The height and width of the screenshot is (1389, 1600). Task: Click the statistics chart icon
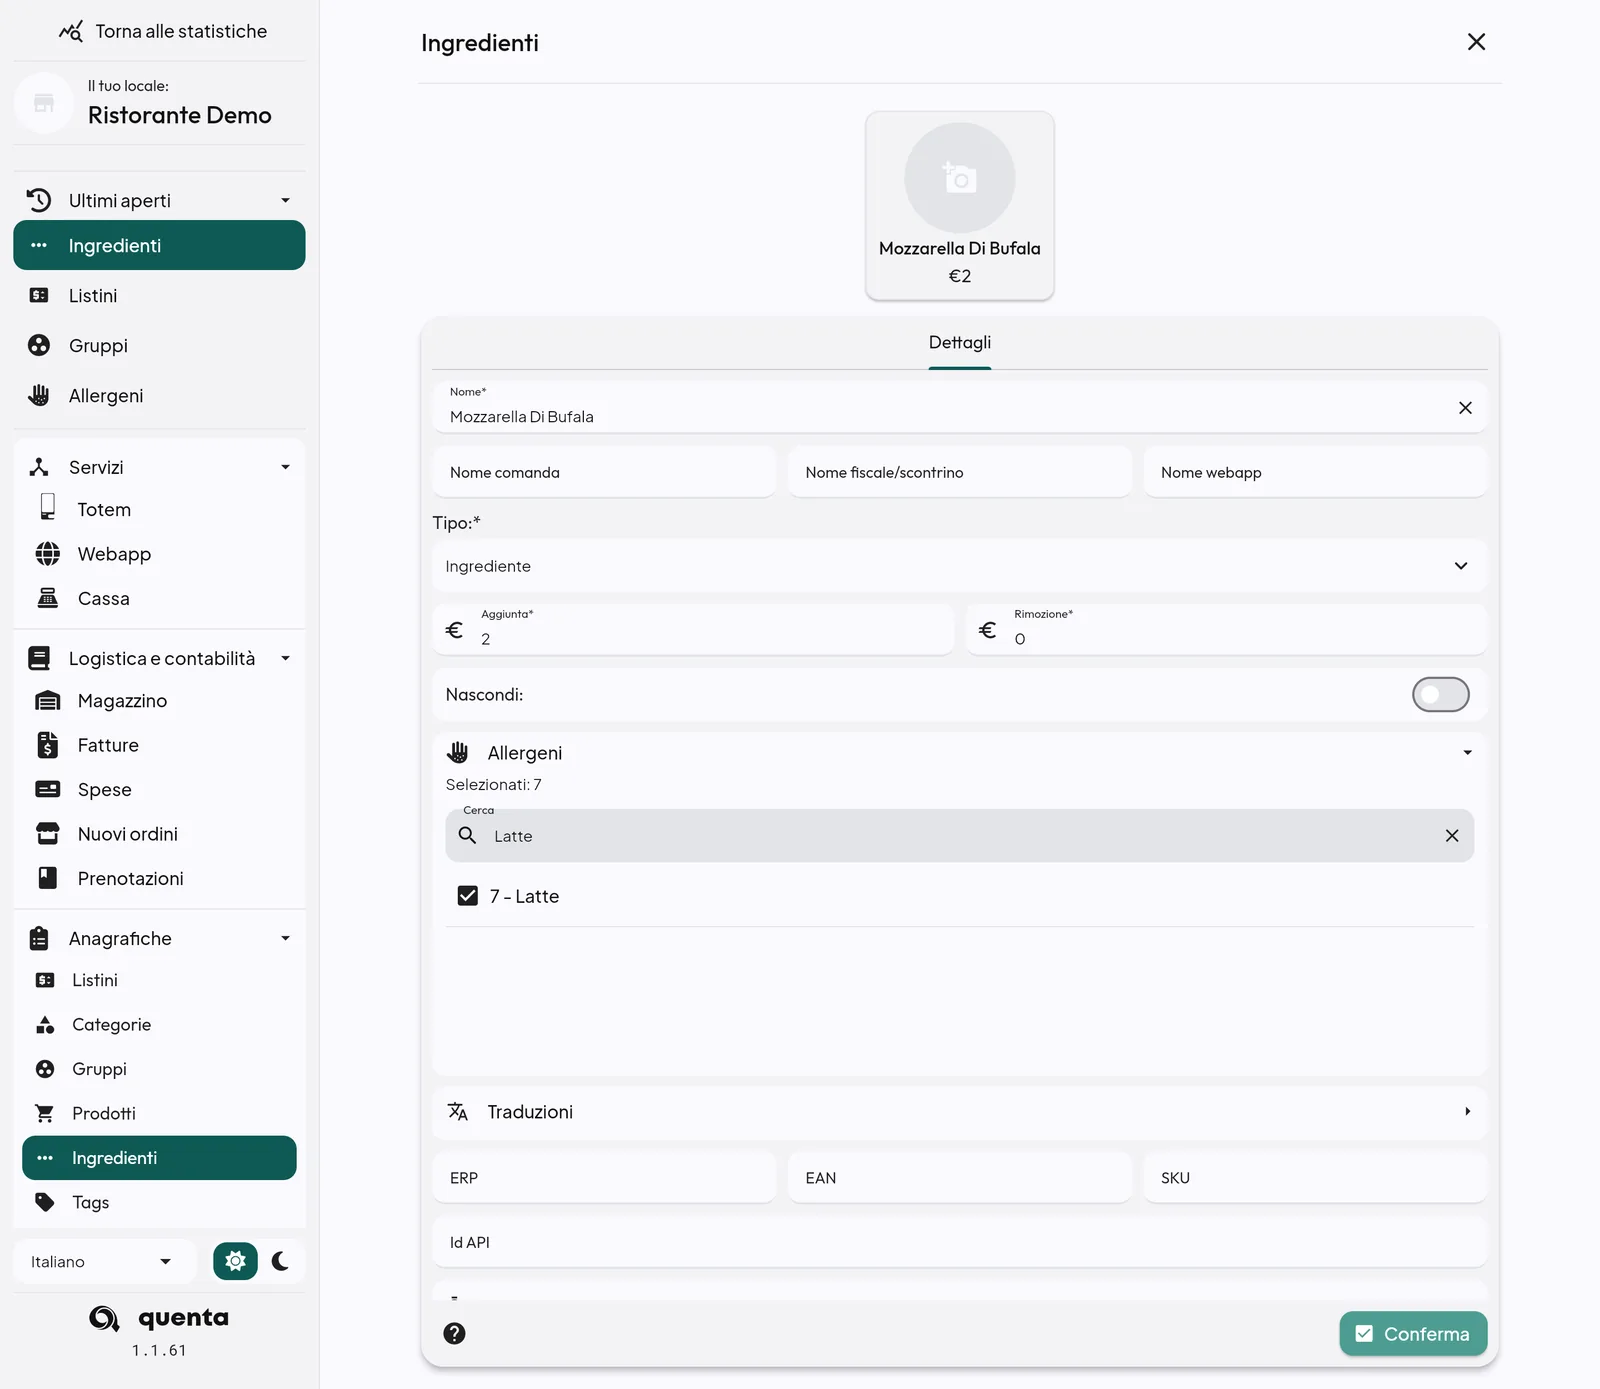point(71,31)
